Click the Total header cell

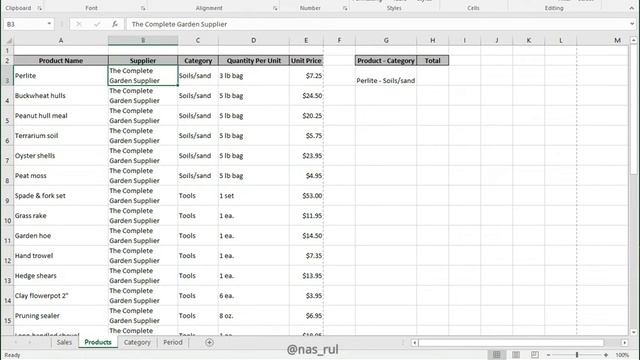tap(433, 60)
